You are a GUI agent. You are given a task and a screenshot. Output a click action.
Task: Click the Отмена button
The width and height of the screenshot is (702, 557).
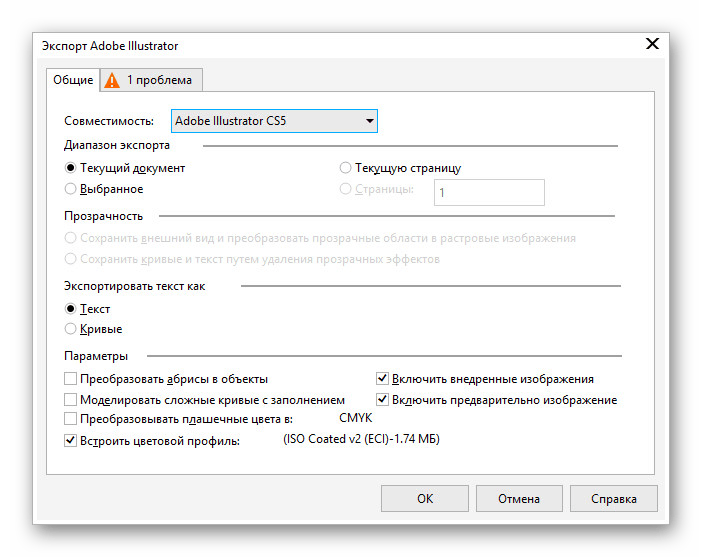pyautogui.click(x=519, y=498)
